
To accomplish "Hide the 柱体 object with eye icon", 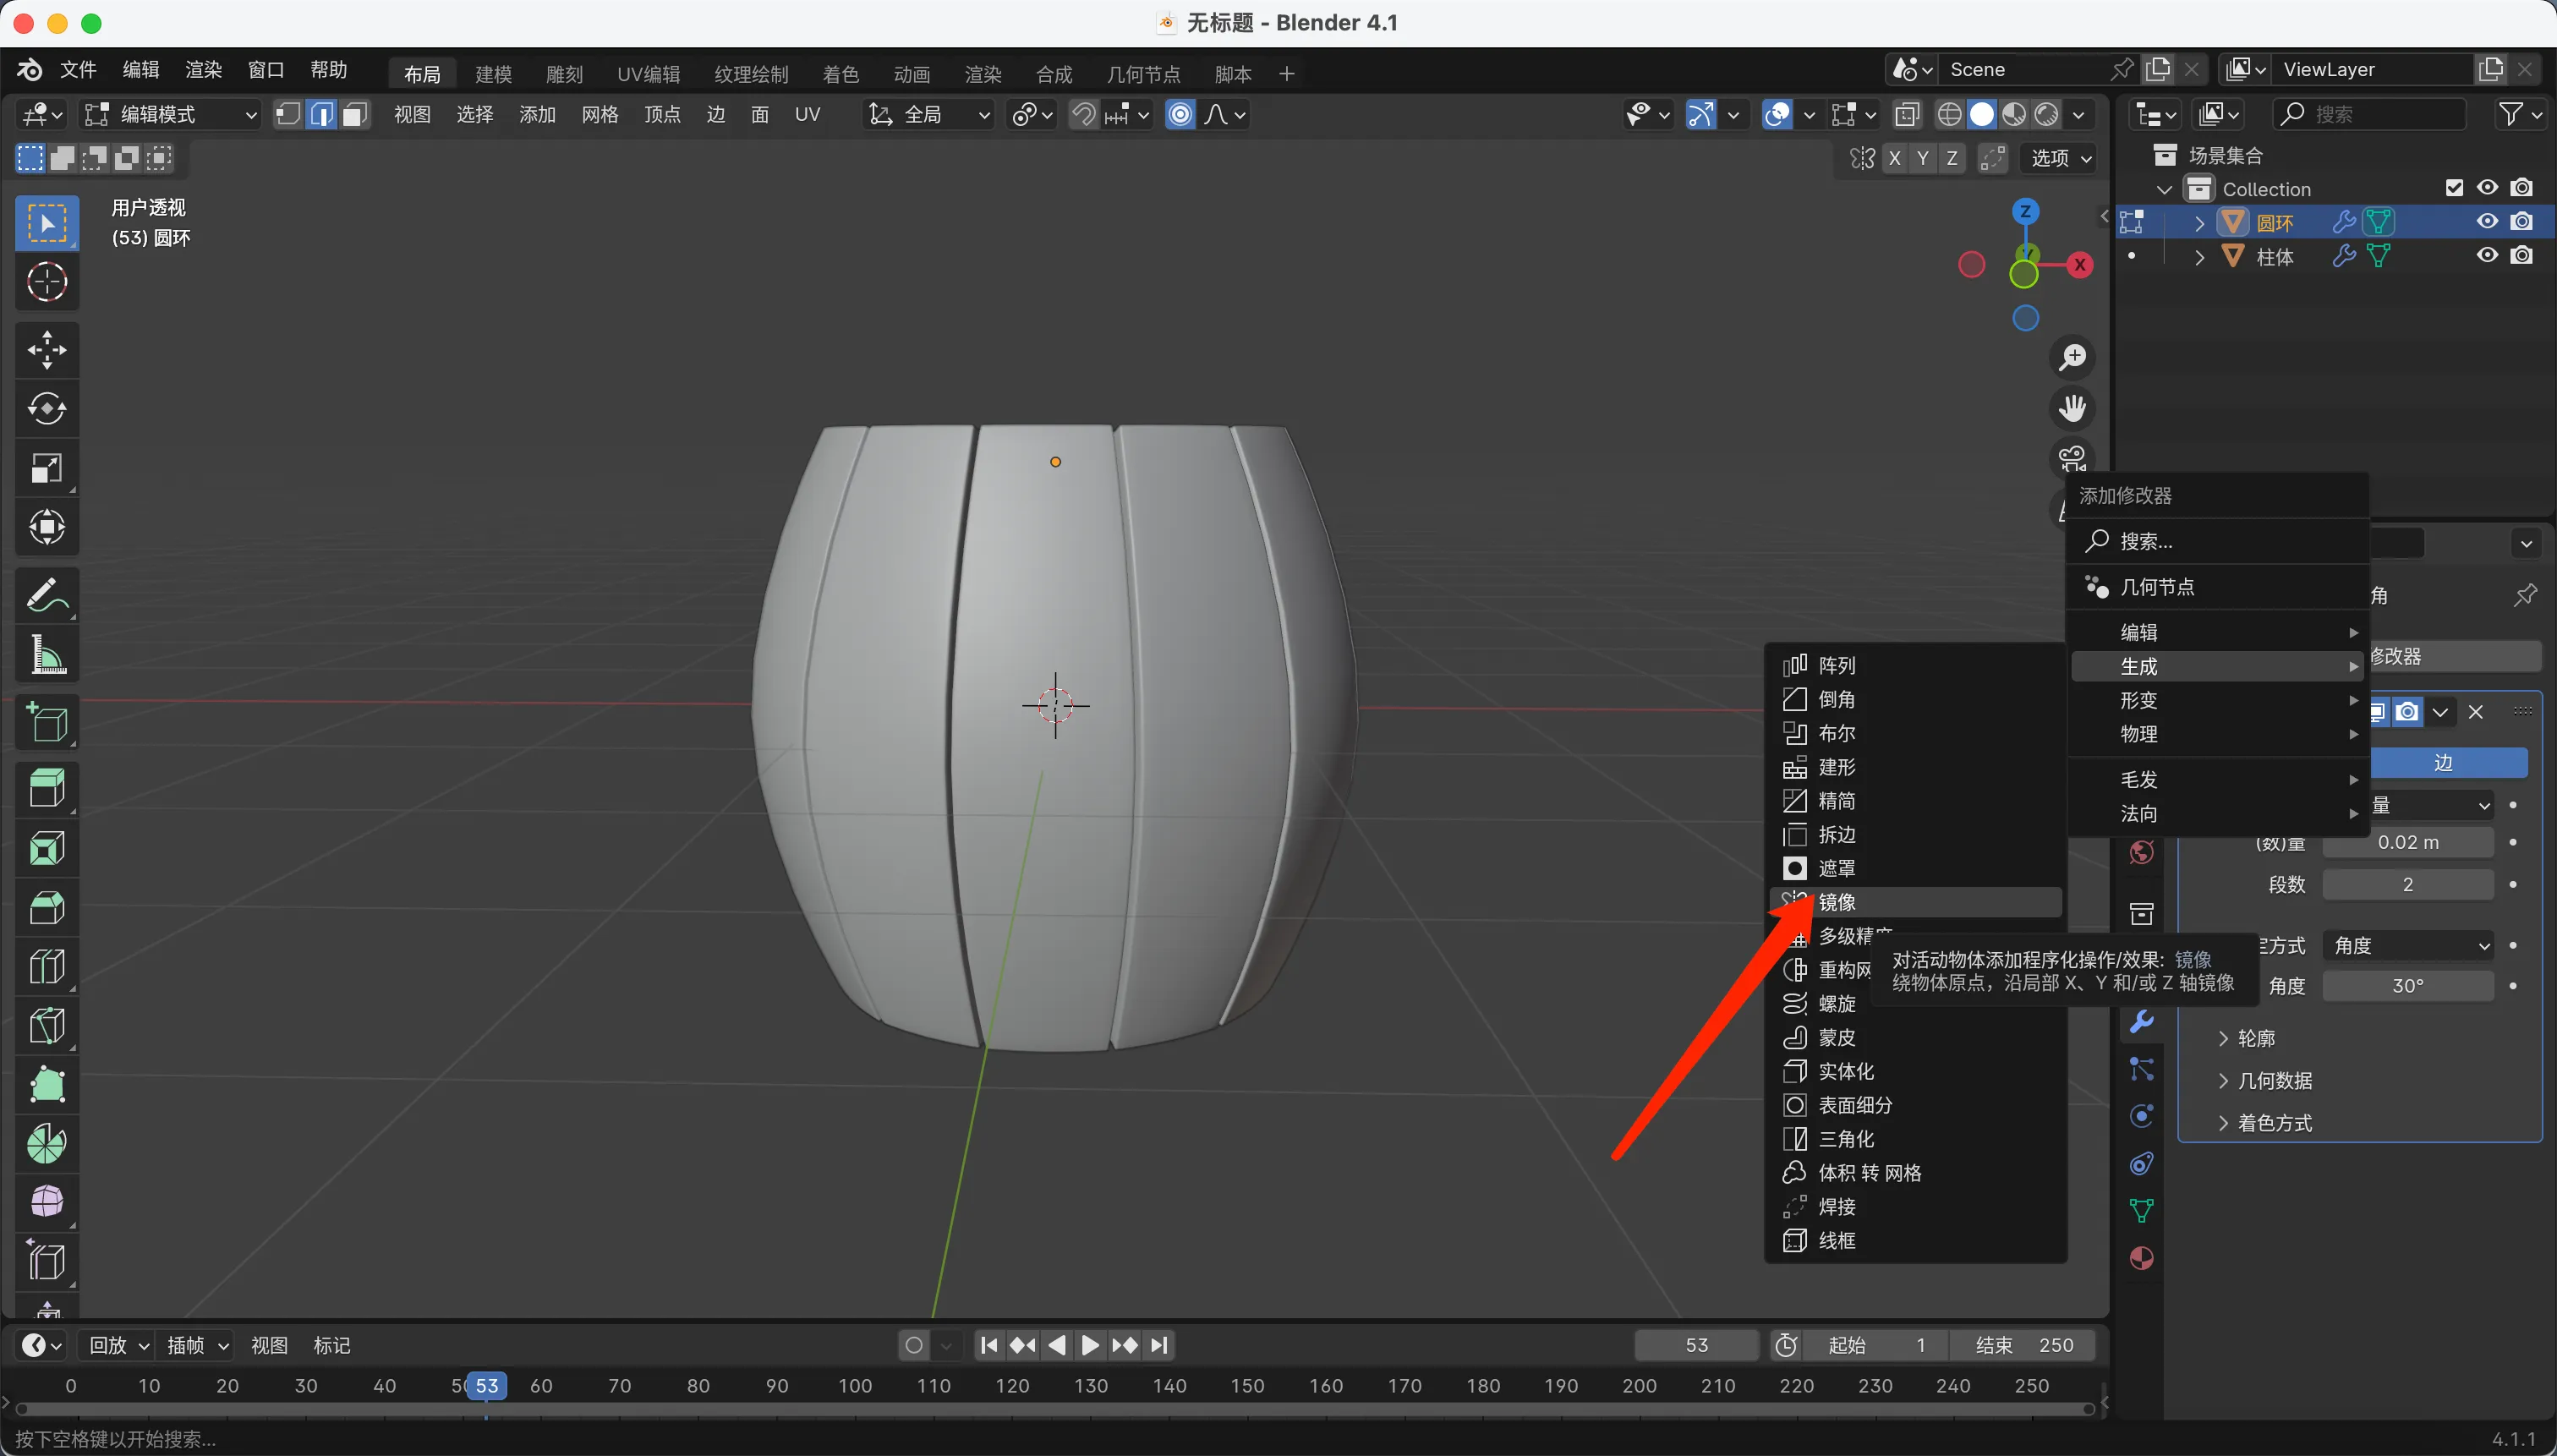I will pyautogui.click(x=2487, y=256).
